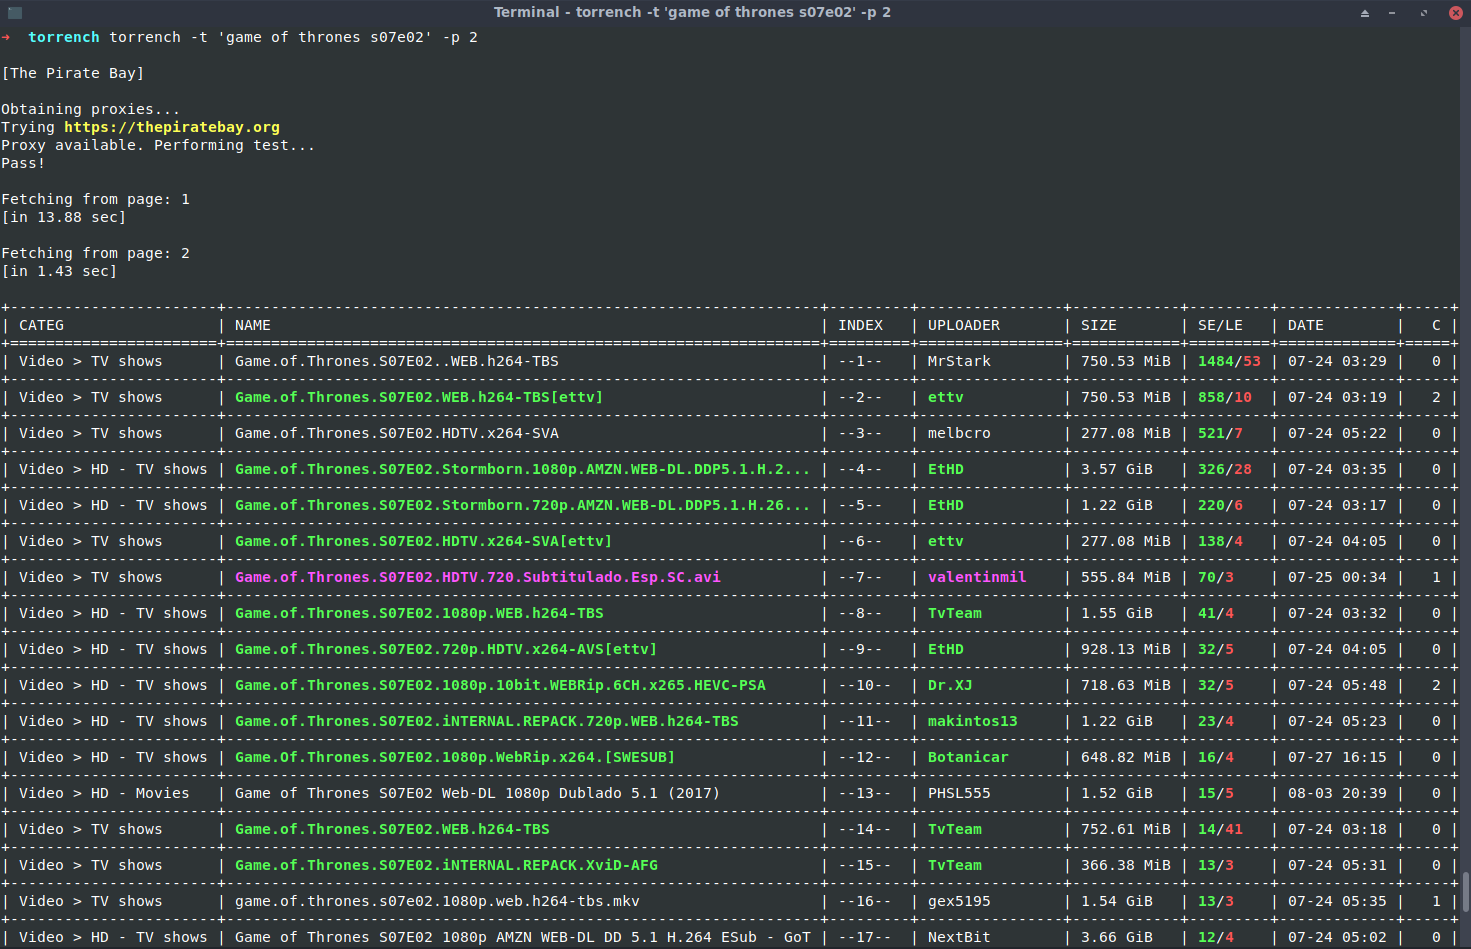Maximize the terminal window

click(1423, 13)
